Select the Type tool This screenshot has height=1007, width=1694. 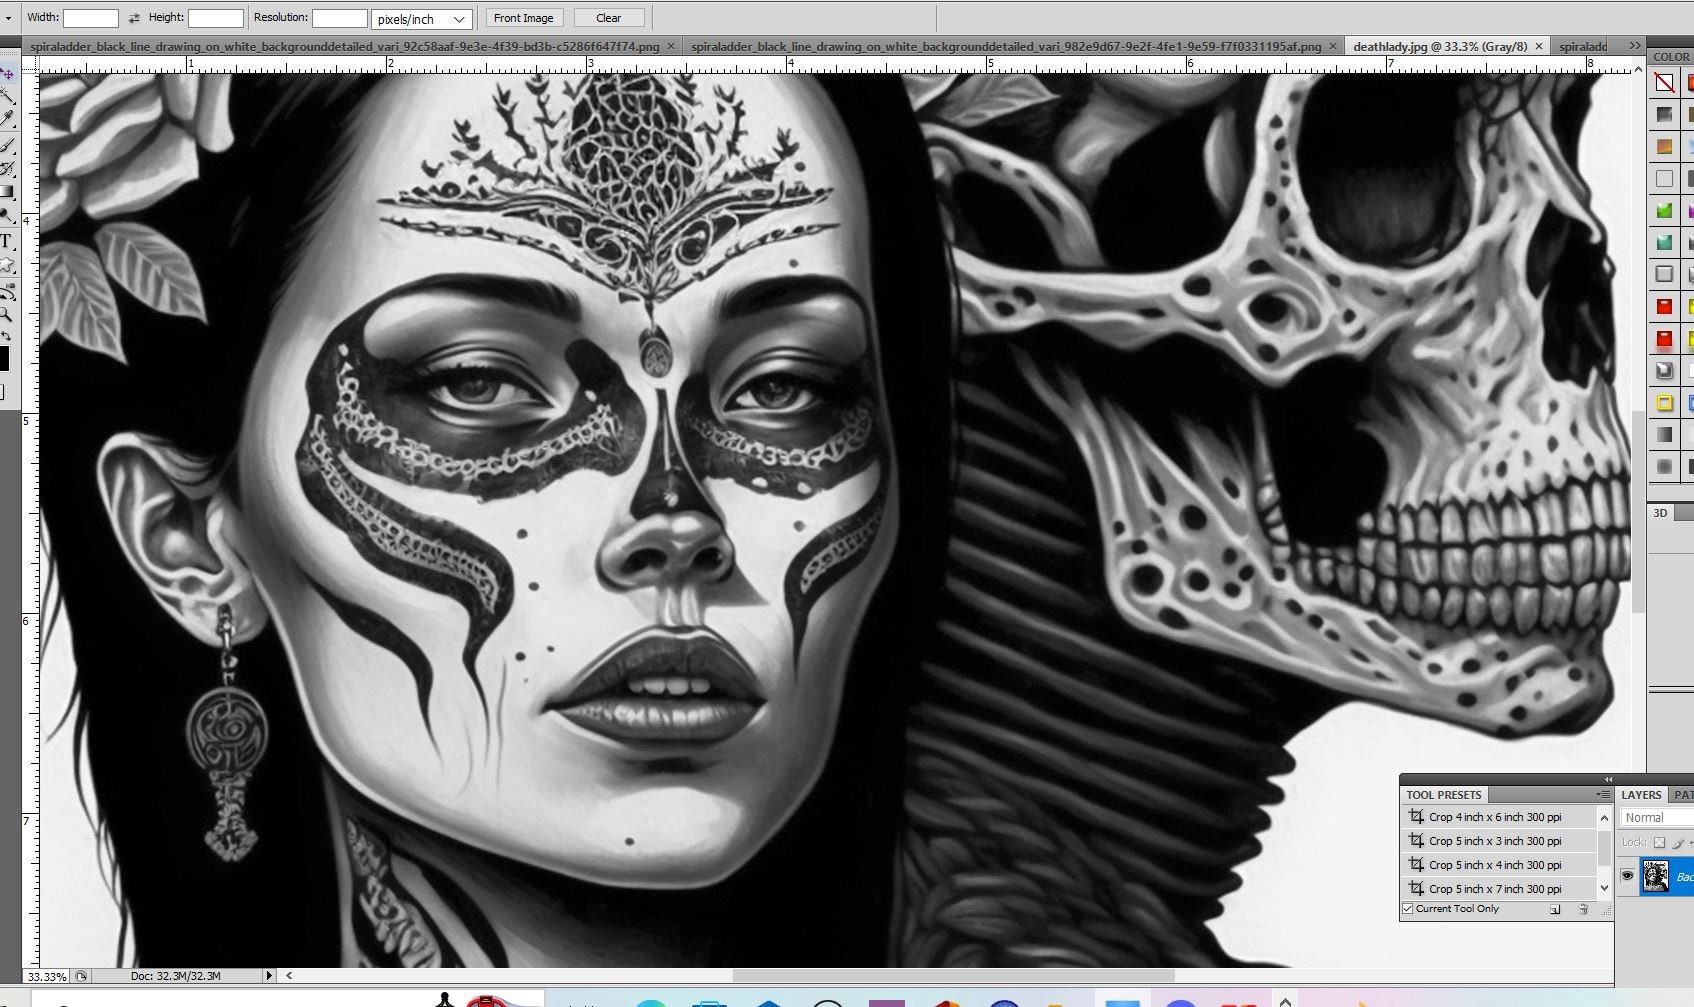point(6,241)
